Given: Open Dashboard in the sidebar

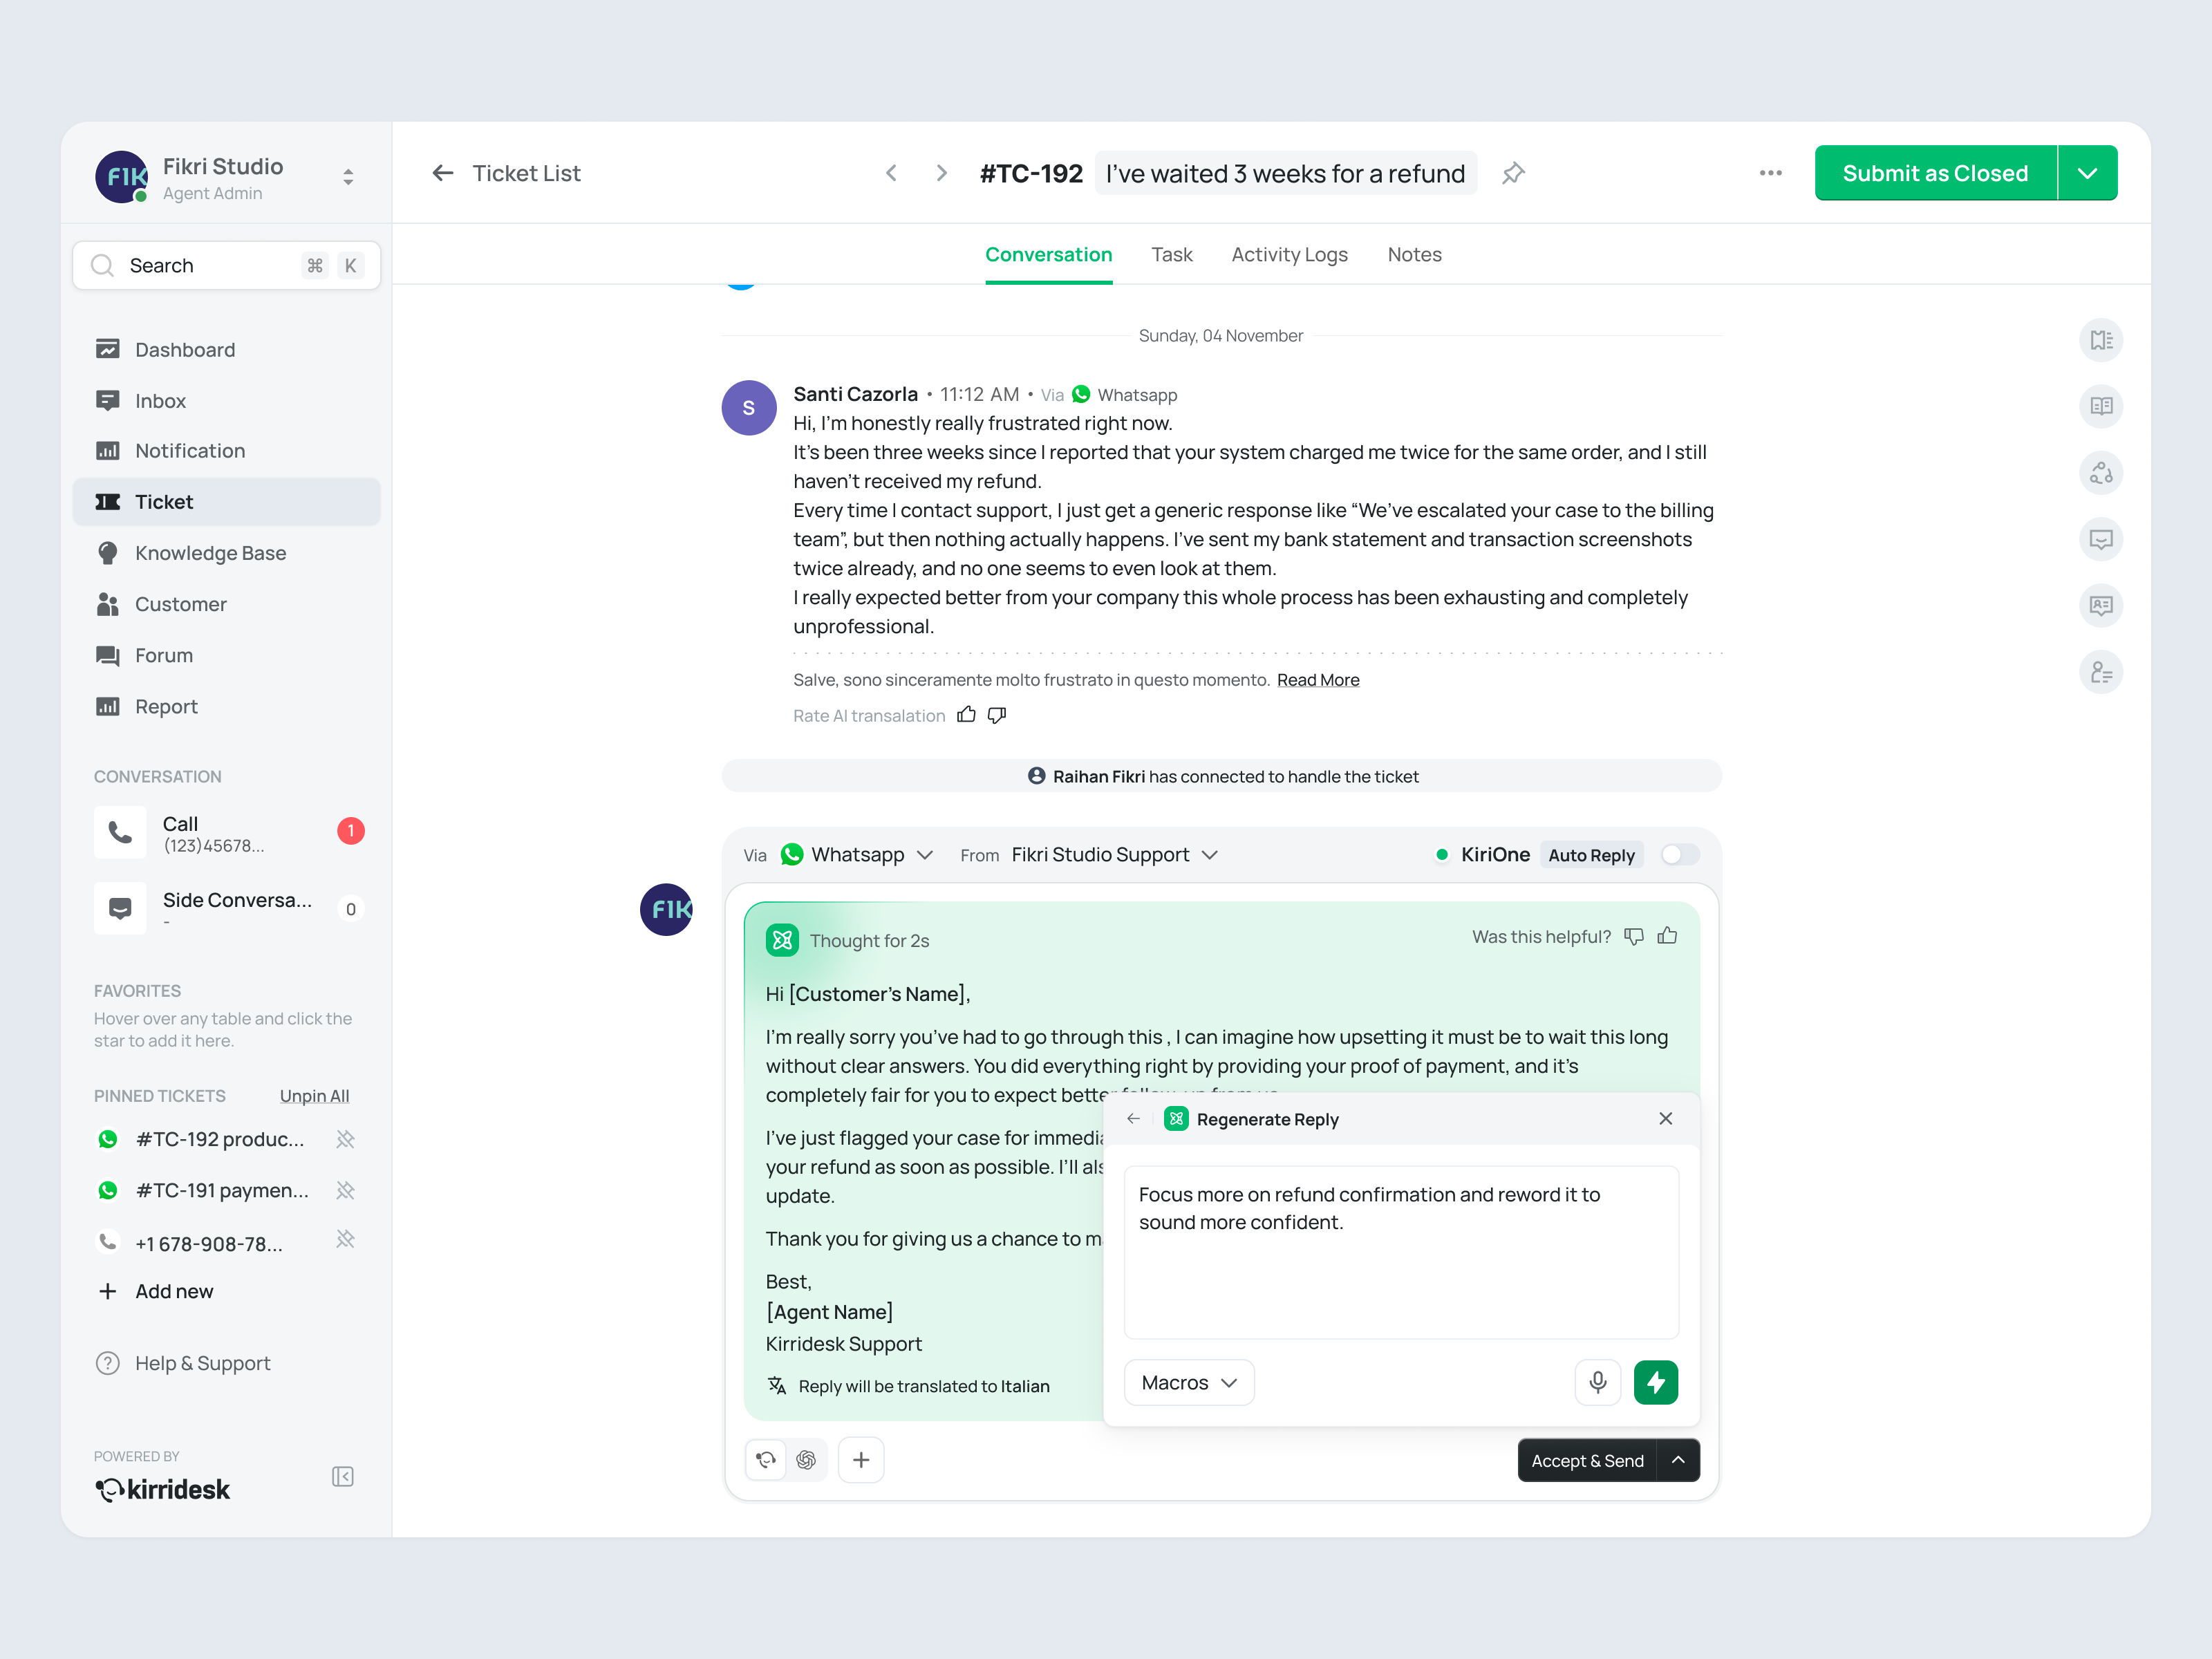Looking at the screenshot, I should coord(227,349).
